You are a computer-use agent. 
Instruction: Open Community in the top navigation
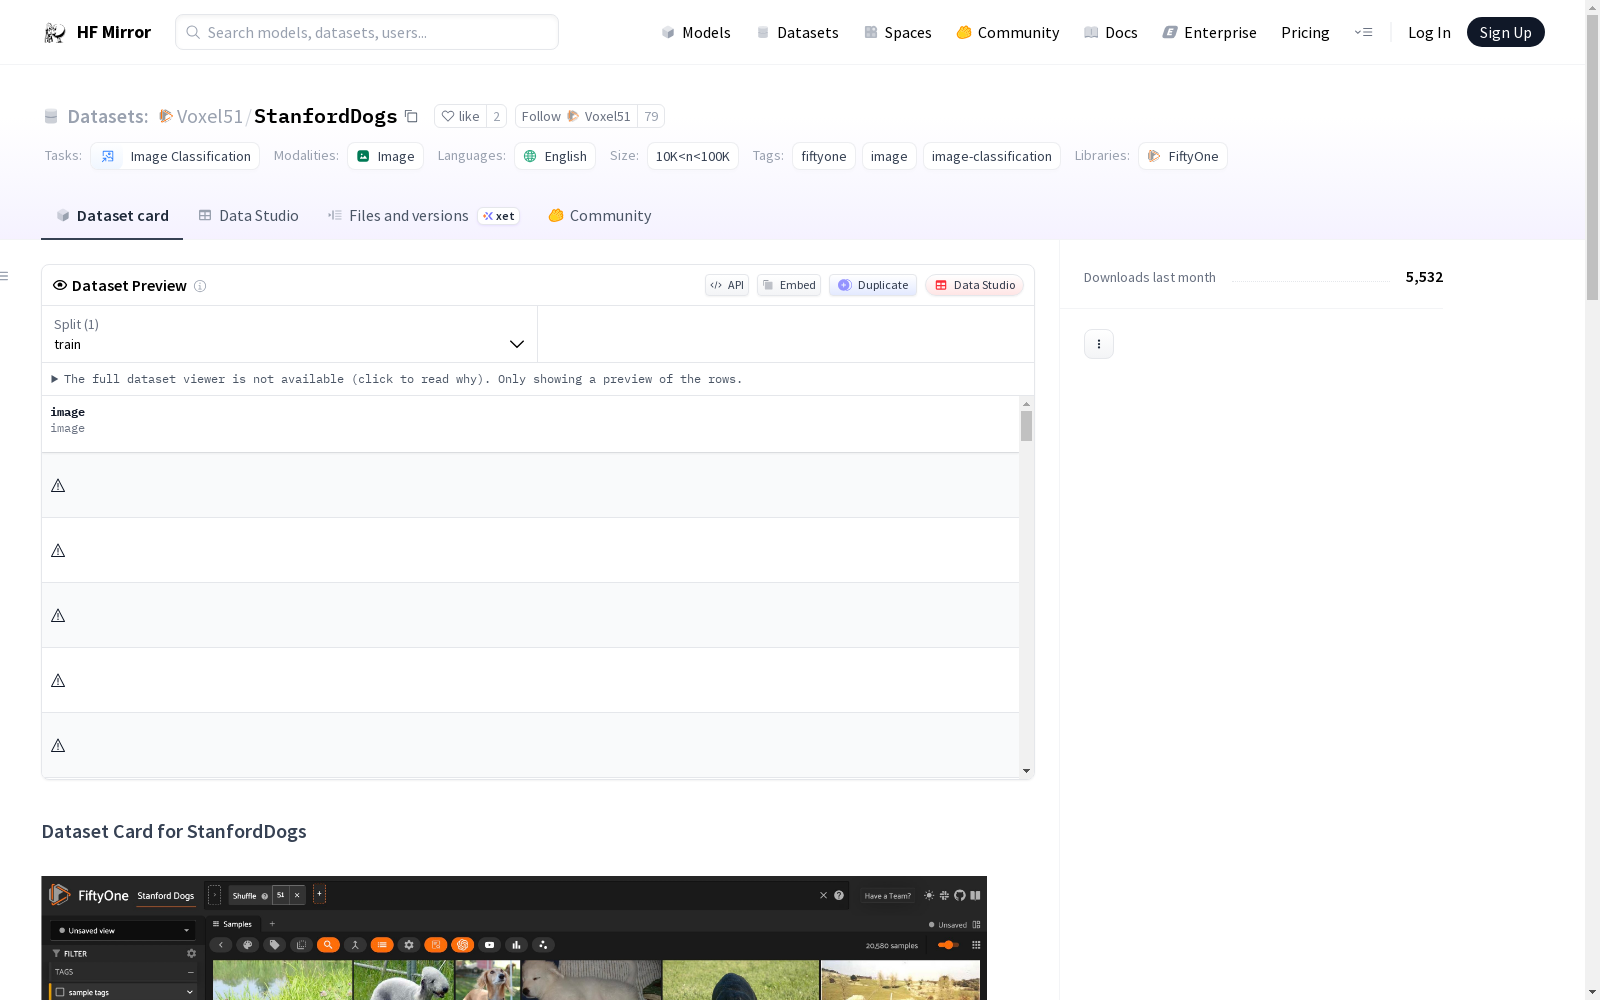1007,32
